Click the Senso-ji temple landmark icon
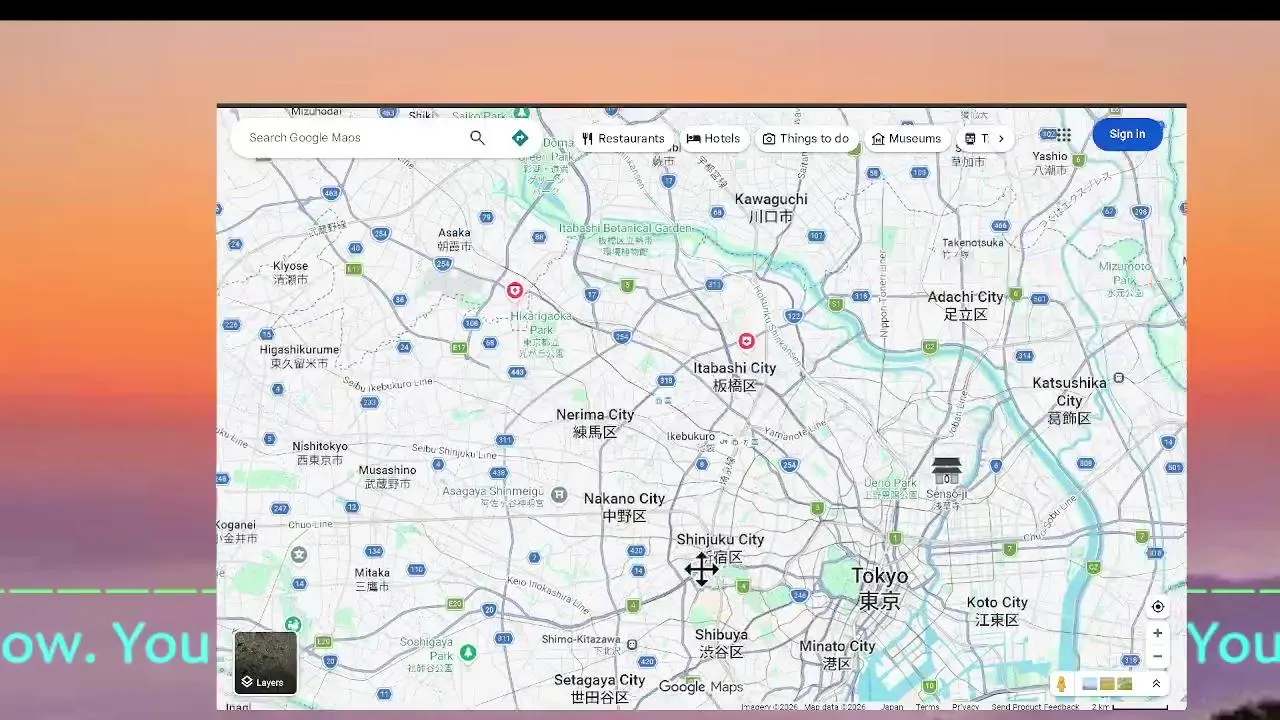The height and width of the screenshot is (720, 1280). pos(946,470)
